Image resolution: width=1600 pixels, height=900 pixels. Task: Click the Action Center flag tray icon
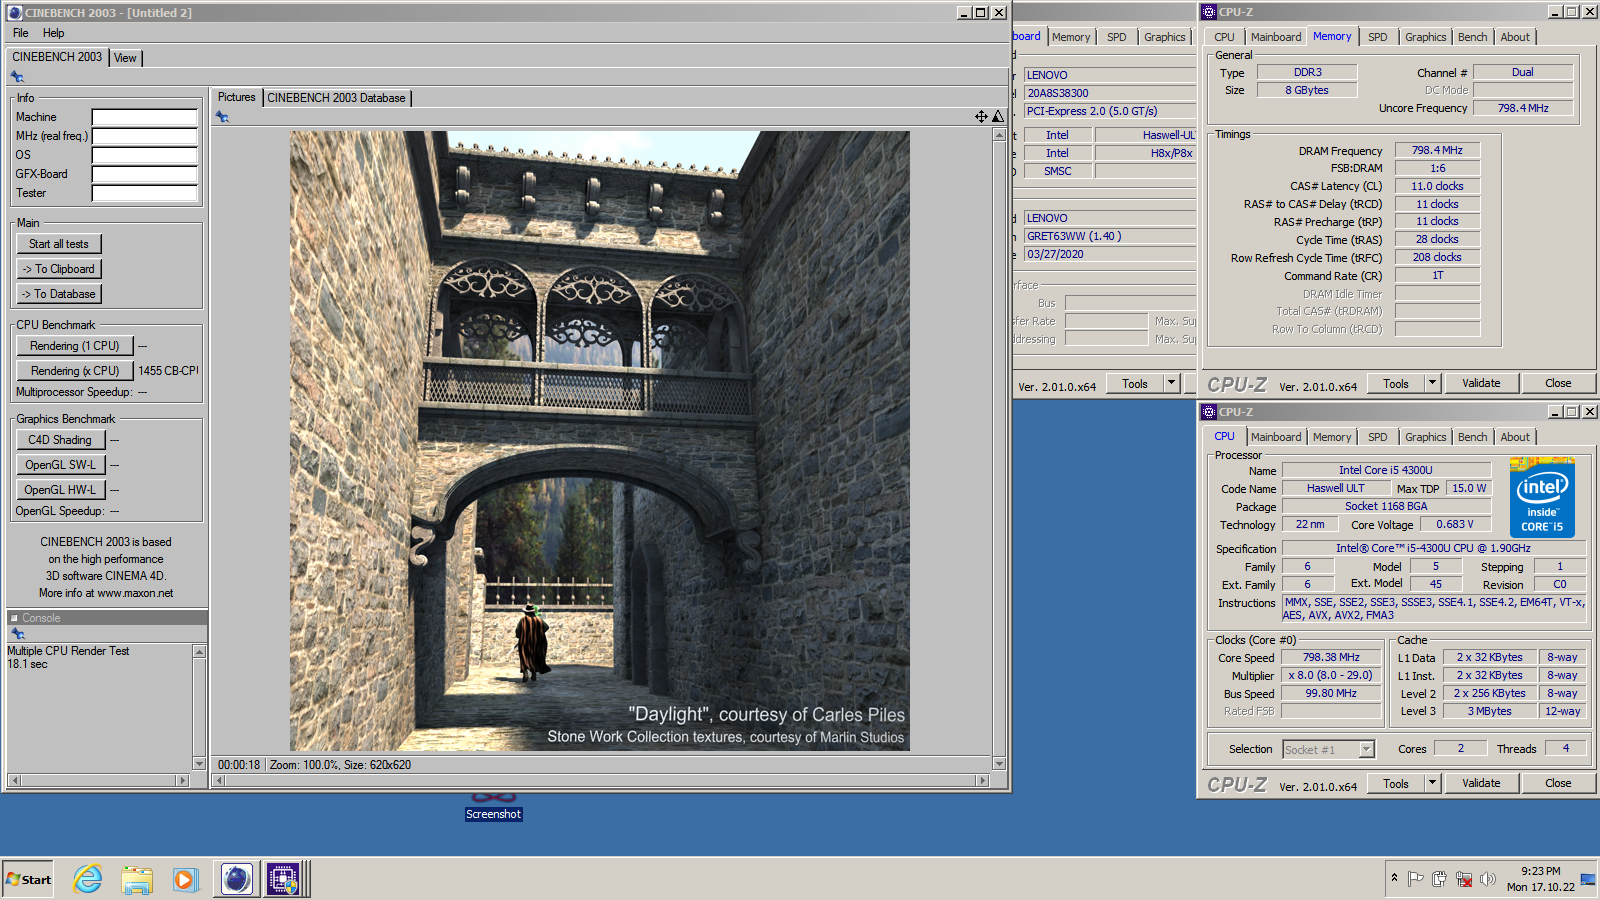click(1416, 879)
